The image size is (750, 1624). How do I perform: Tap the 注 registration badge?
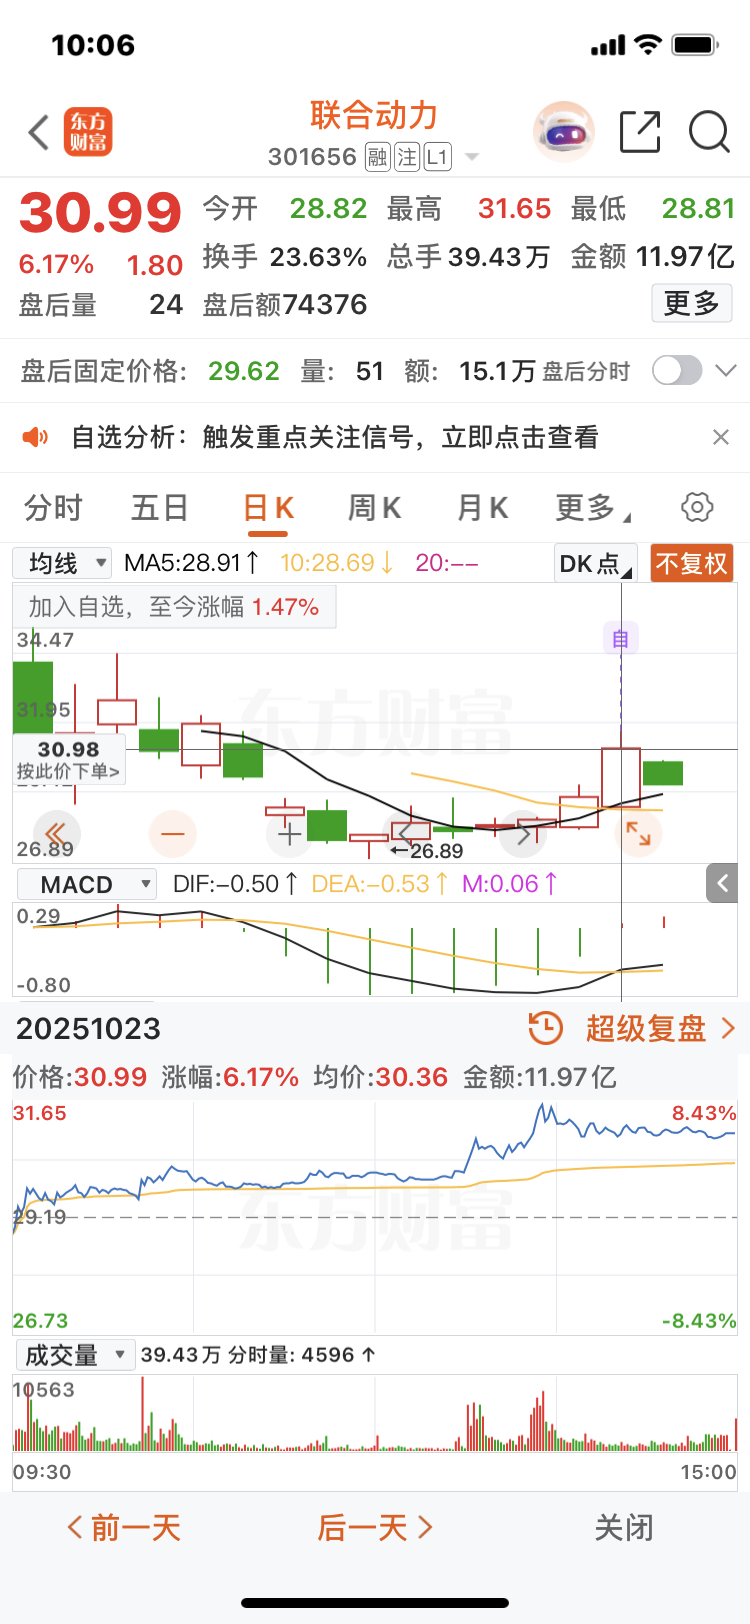tap(407, 157)
